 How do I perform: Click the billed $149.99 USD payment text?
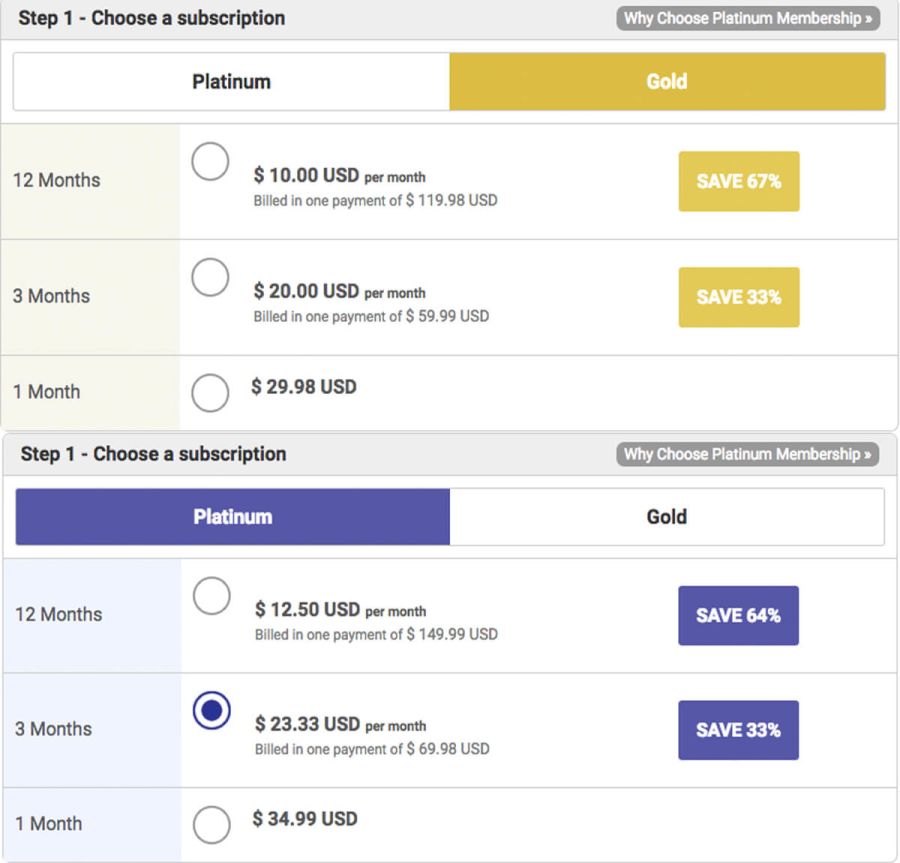pos(376,634)
